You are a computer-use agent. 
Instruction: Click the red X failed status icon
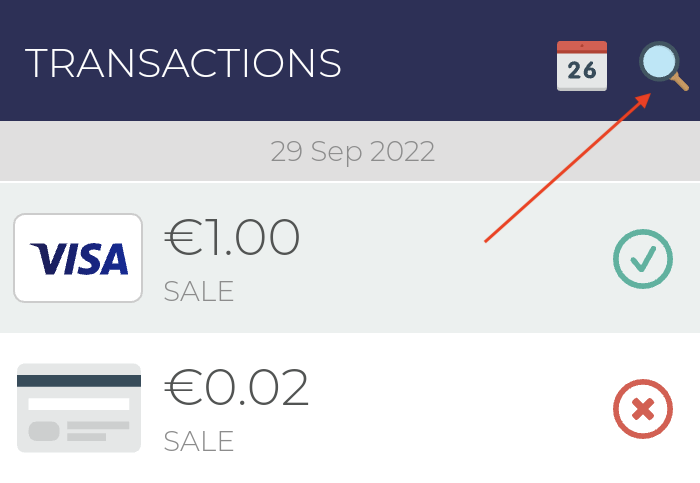click(x=642, y=408)
